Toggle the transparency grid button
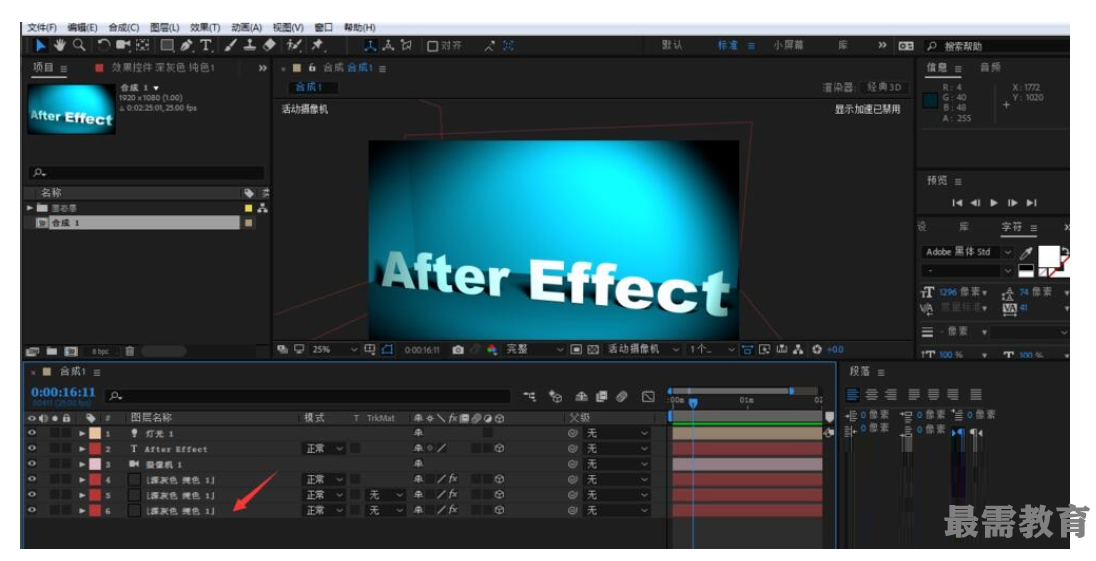This screenshot has width=1096, height=561. tap(593, 349)
